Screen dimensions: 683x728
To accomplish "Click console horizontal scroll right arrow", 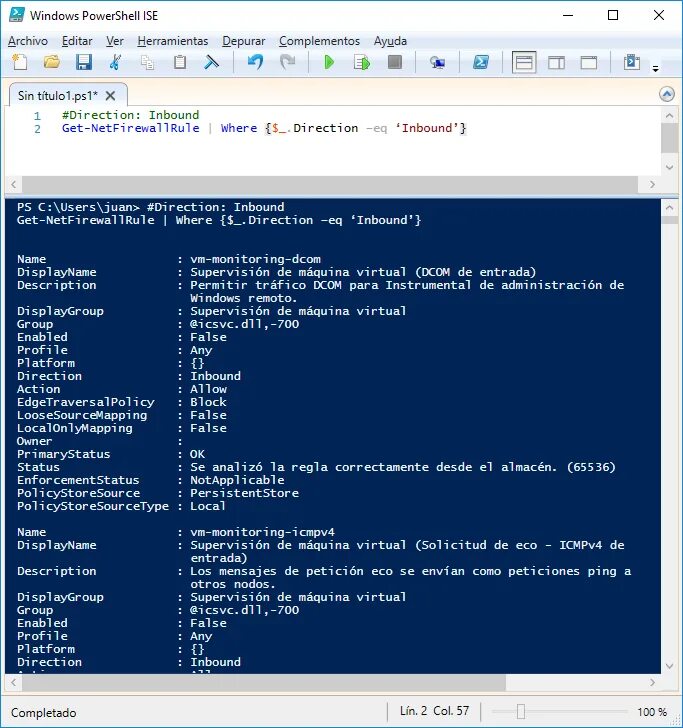I will point(652,682).
